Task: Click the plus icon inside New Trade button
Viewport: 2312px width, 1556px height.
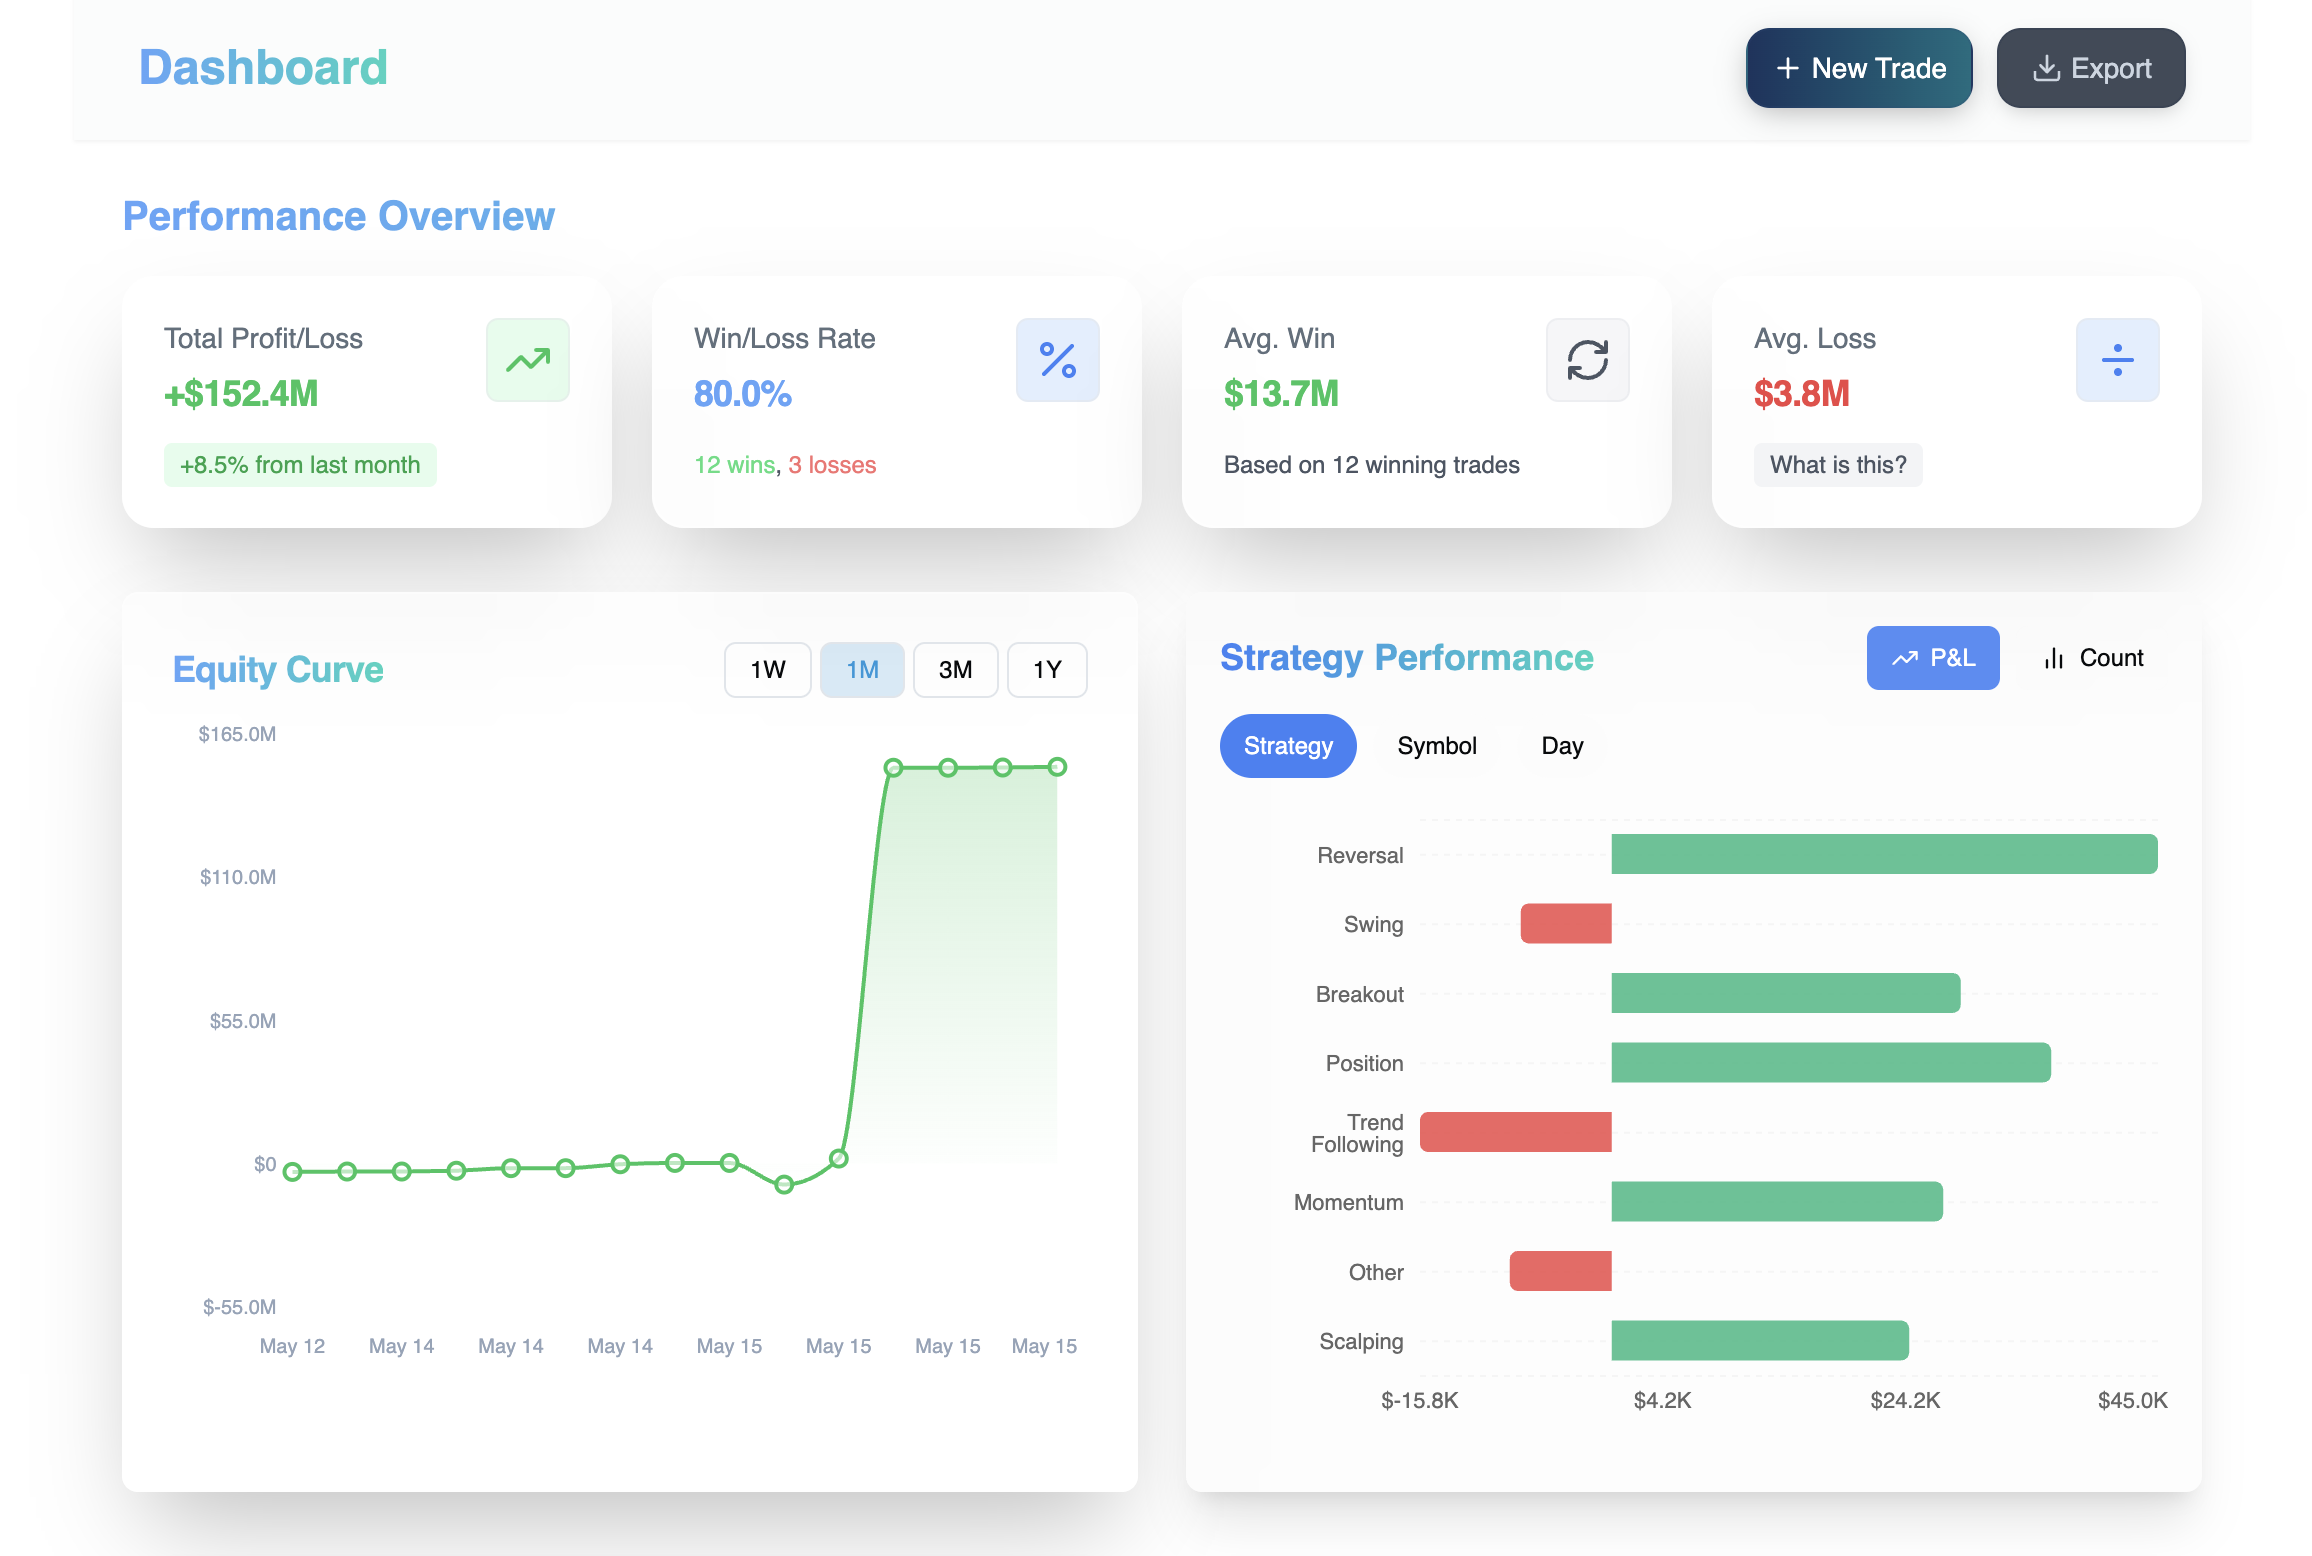Action: tap(1788, 68)
